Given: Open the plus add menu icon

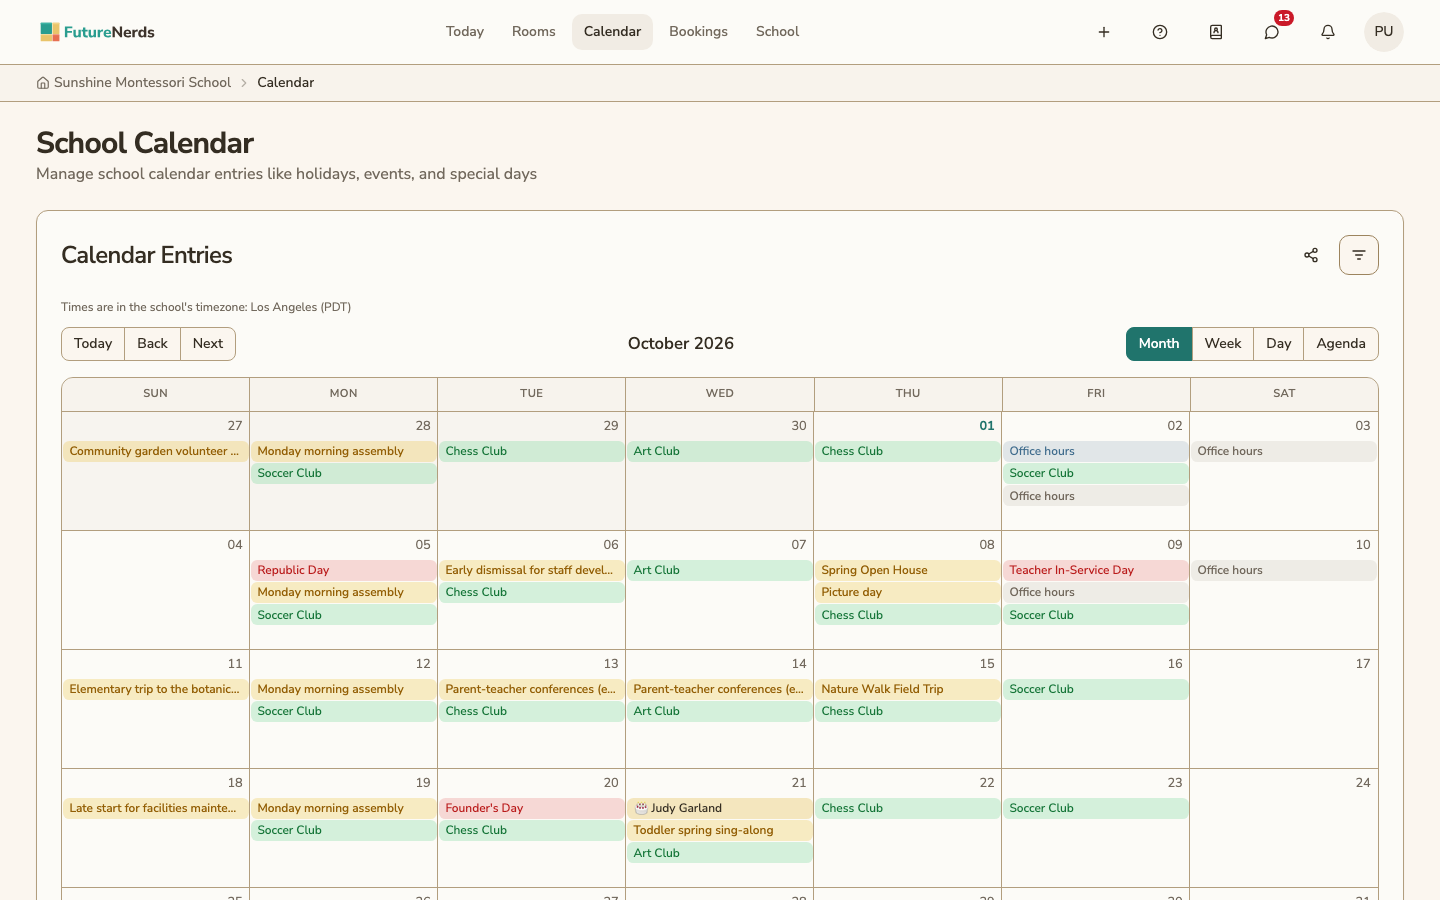Looking at the screenshot, I should (1104, 32).
